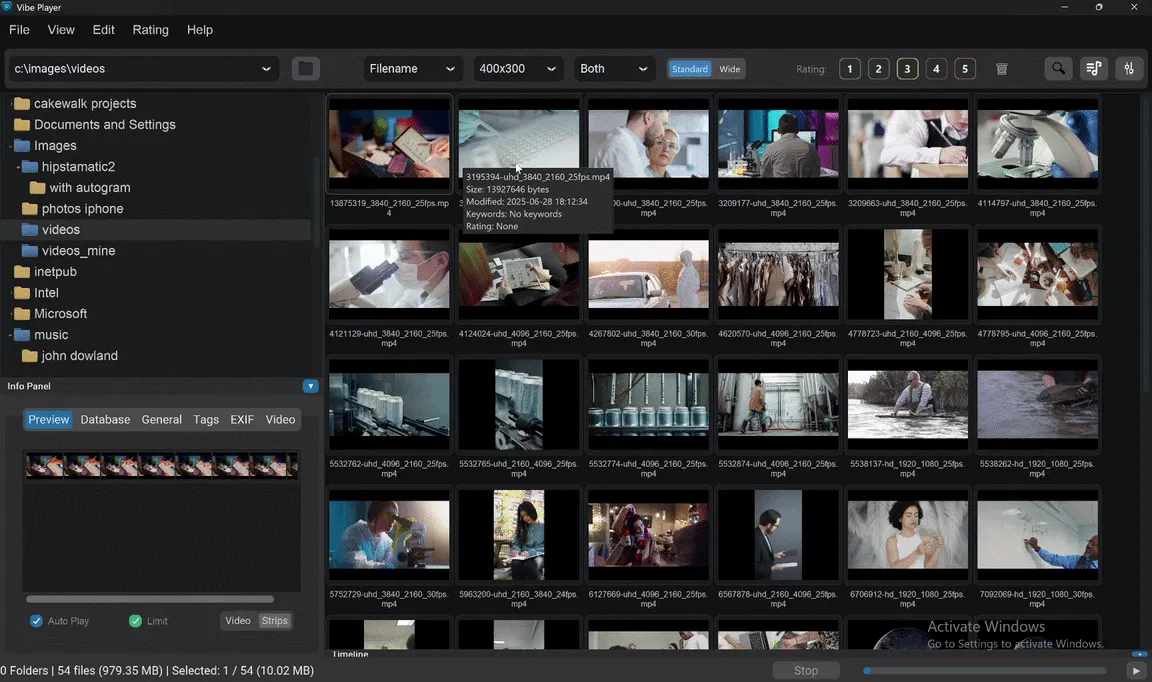Click the folder browse button next to path
1152x682 pixels.
(306, 68)
